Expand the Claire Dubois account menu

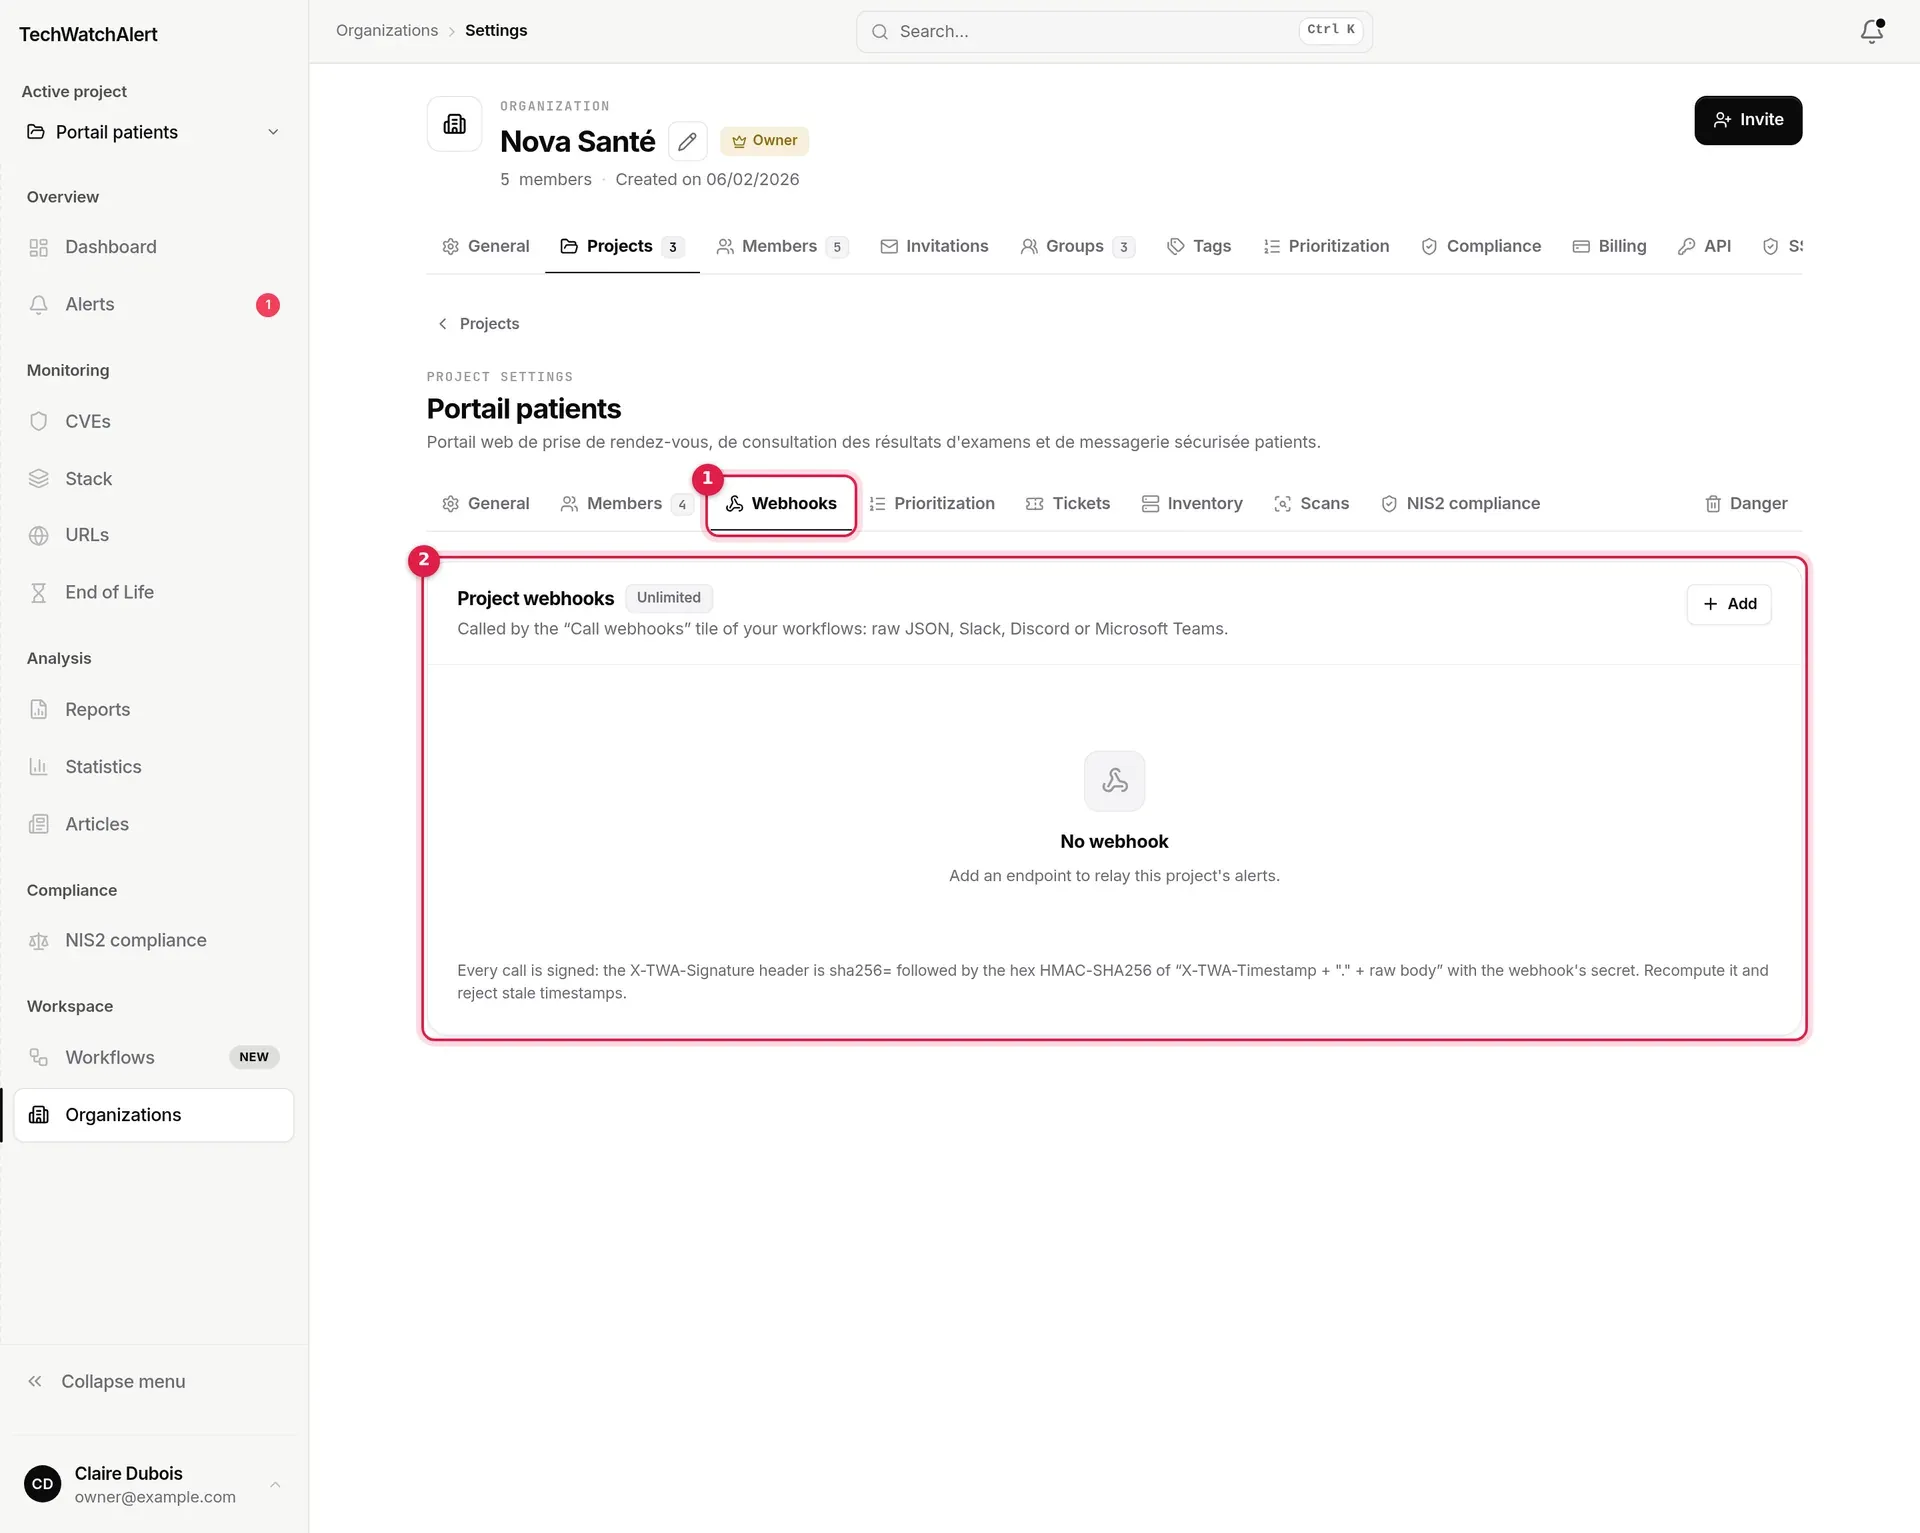(153, 1484)
